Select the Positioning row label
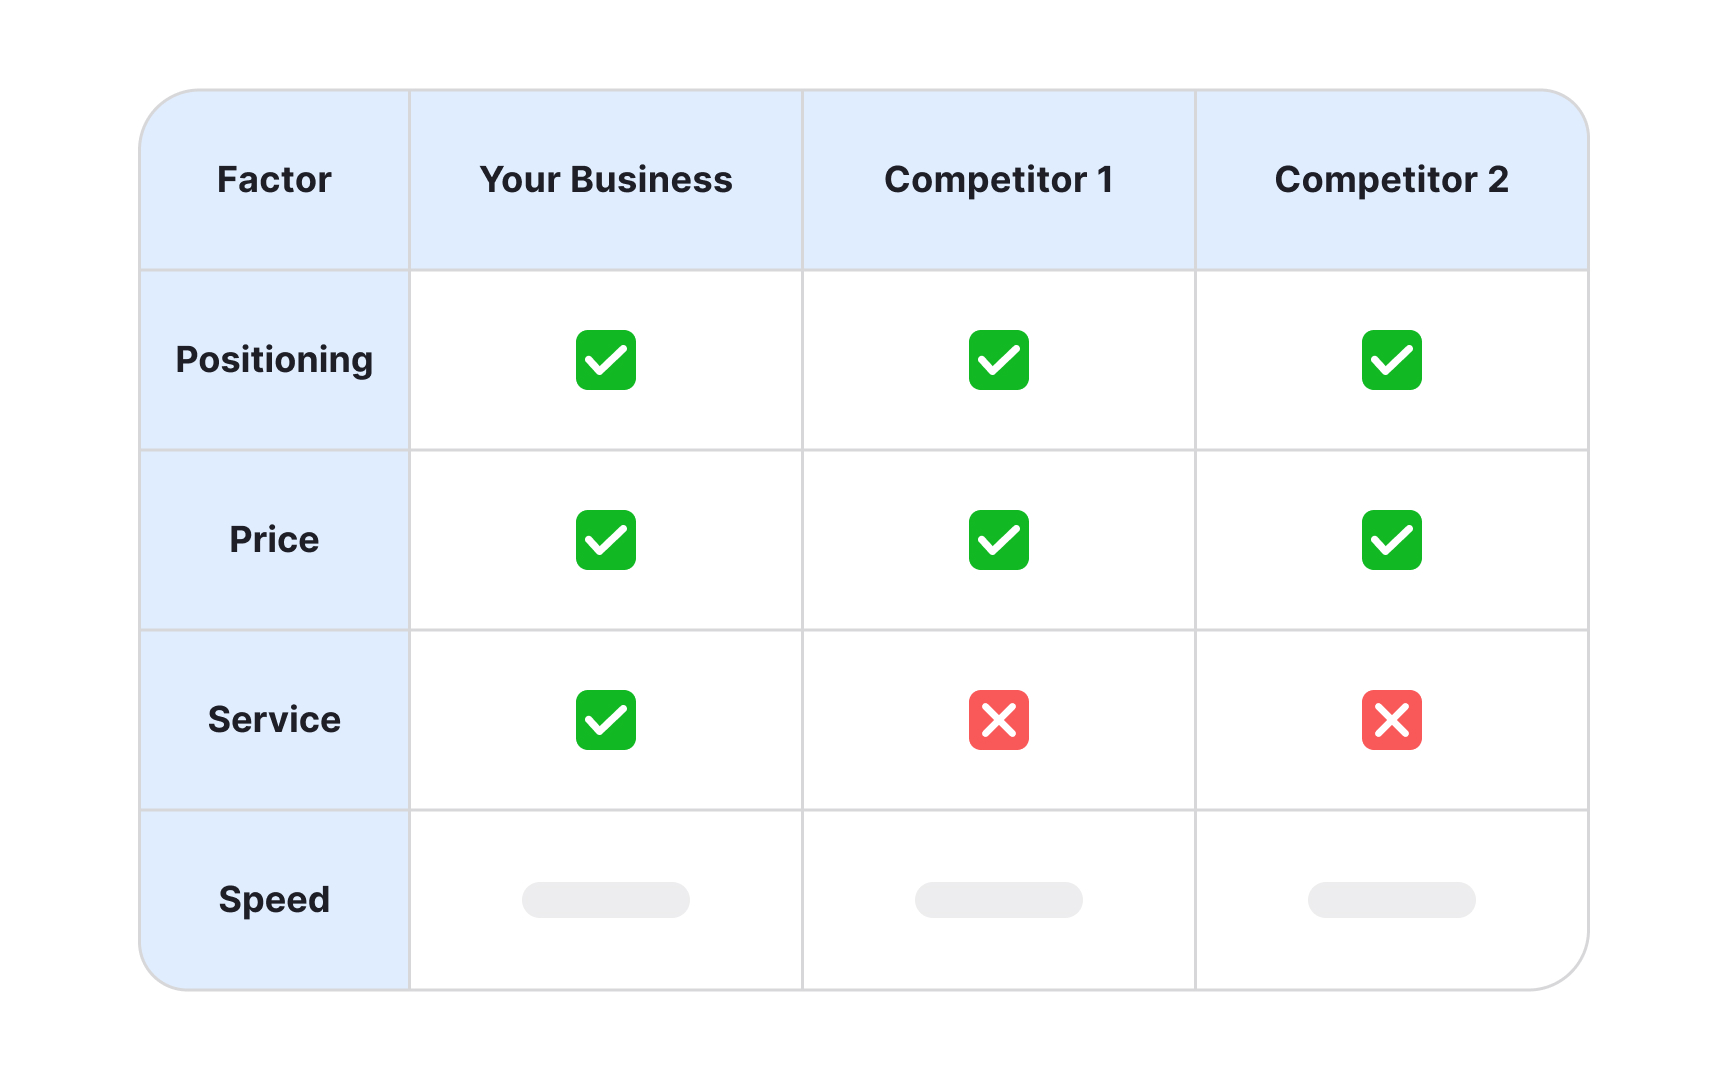The width and height of the screenshot is (1728, 1080). click(x=274, y=360)
